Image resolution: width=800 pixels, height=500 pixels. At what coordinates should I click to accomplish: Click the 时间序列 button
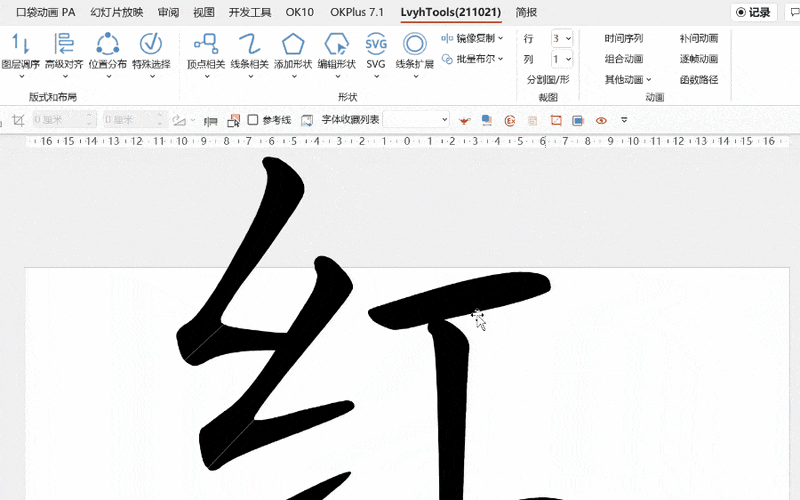624,38
